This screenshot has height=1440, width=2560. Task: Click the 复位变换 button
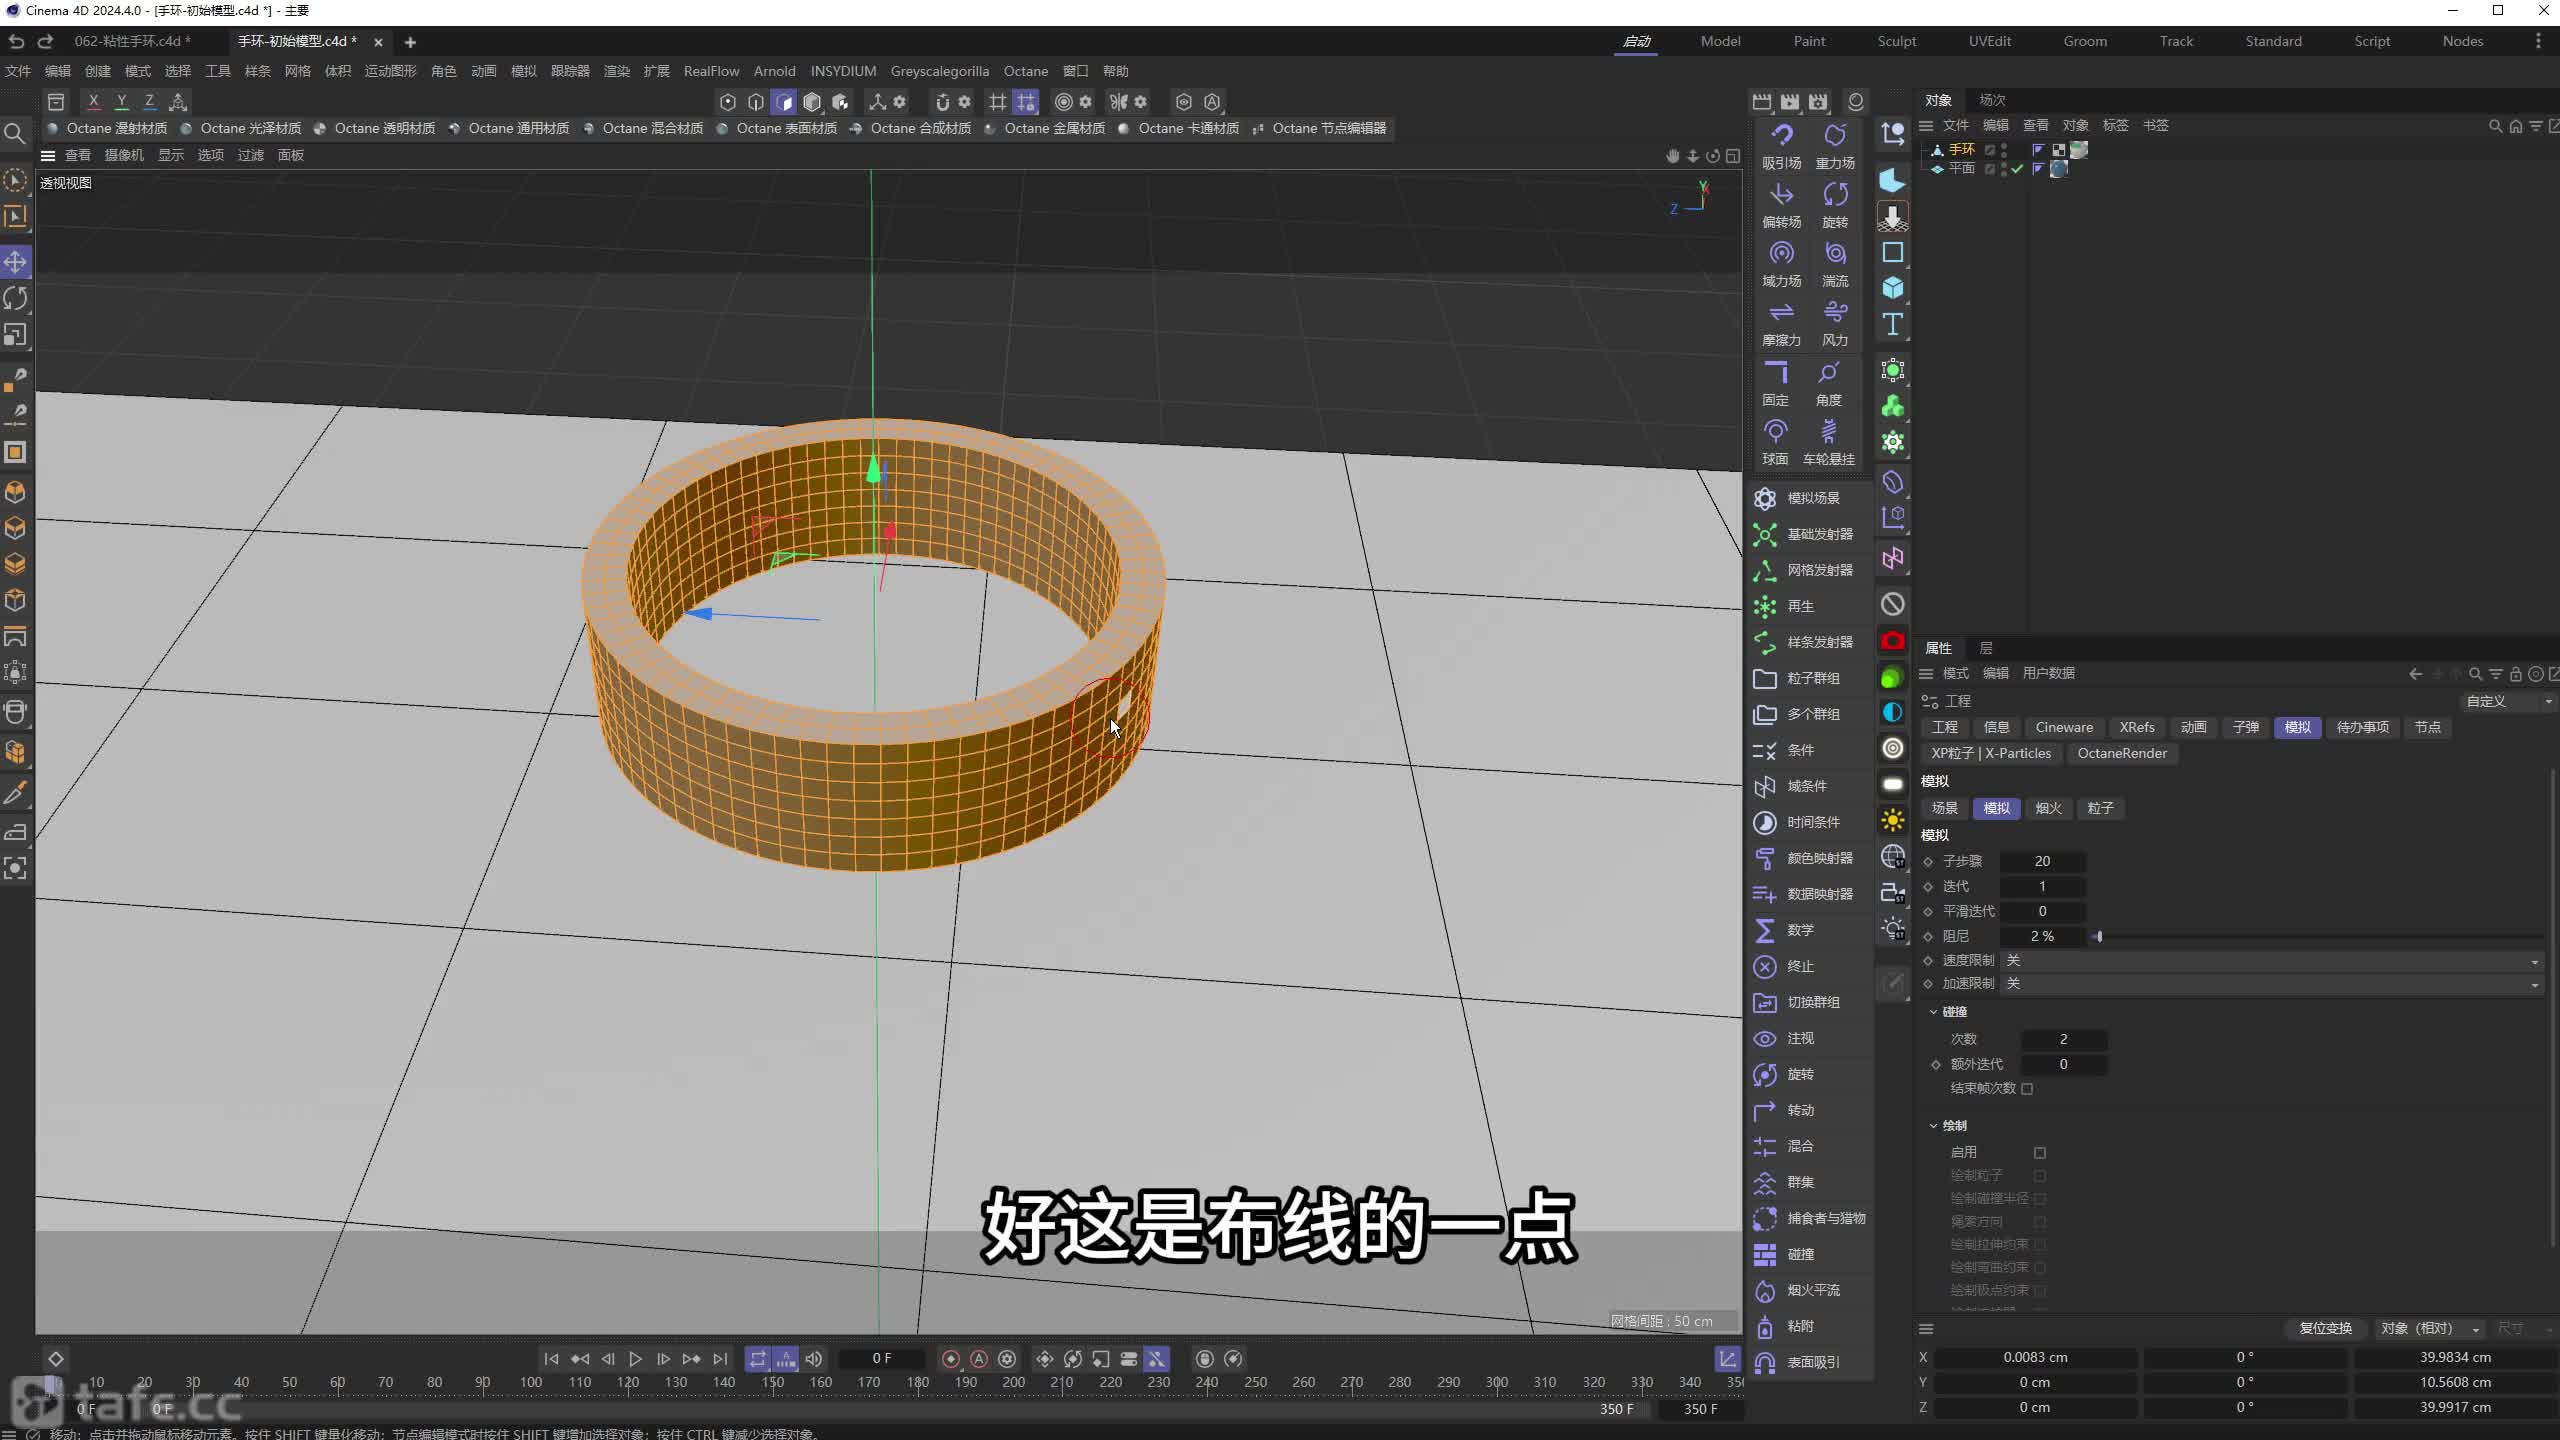pyautogui.click(x=2324, y=1329)
